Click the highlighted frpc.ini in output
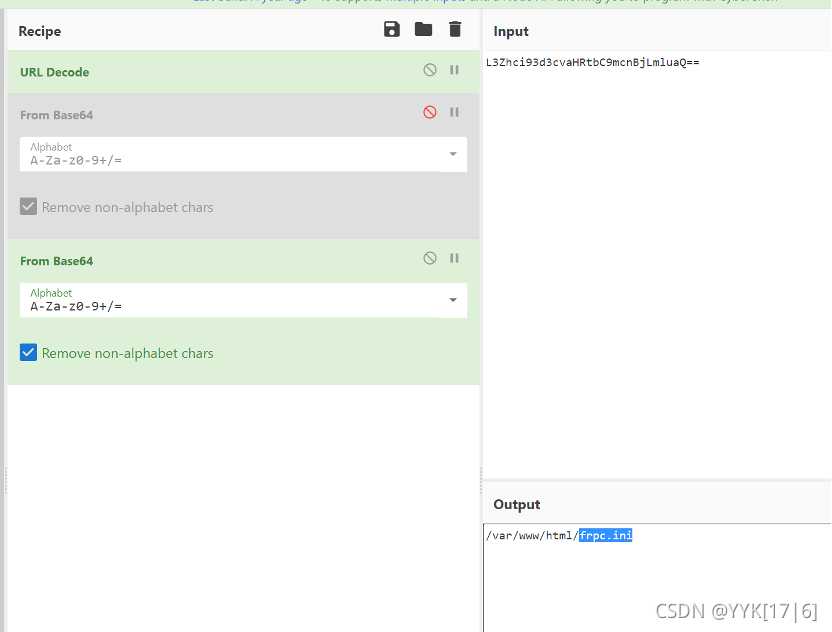This screenshot has width=832, height=632. (606, 535)
